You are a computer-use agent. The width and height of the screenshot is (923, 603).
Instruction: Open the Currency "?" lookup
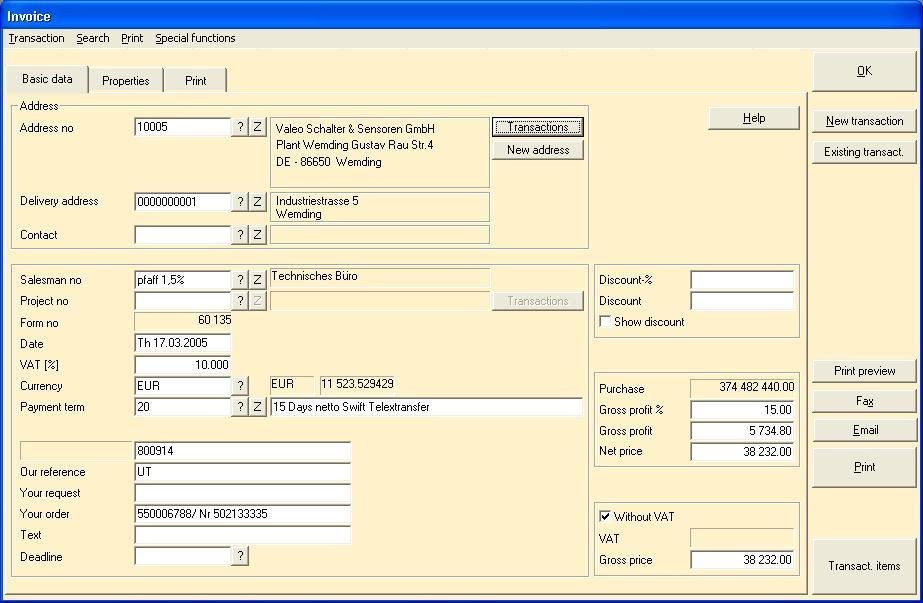pos(241,385)
